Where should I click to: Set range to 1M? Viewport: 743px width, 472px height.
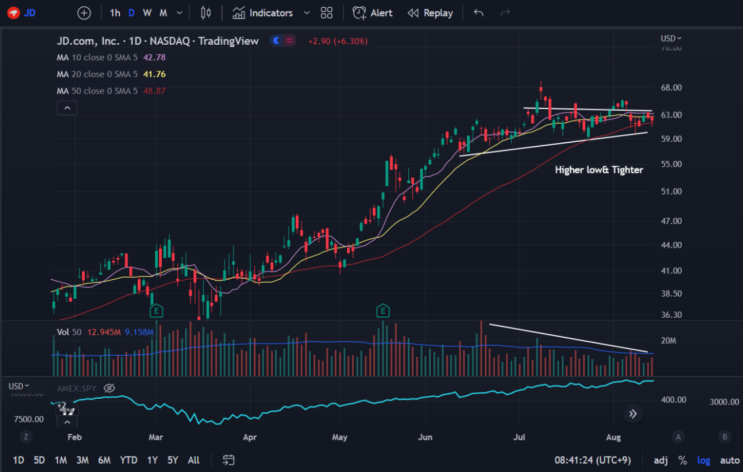click(x=61, y=460)
